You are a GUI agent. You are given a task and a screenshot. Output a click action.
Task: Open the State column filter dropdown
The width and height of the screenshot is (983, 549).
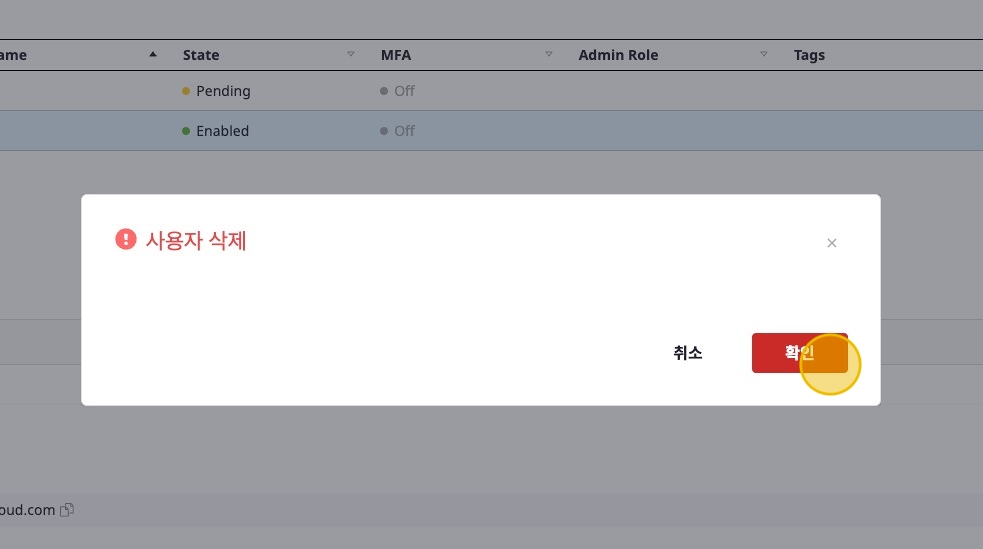[x=351, y=55]
